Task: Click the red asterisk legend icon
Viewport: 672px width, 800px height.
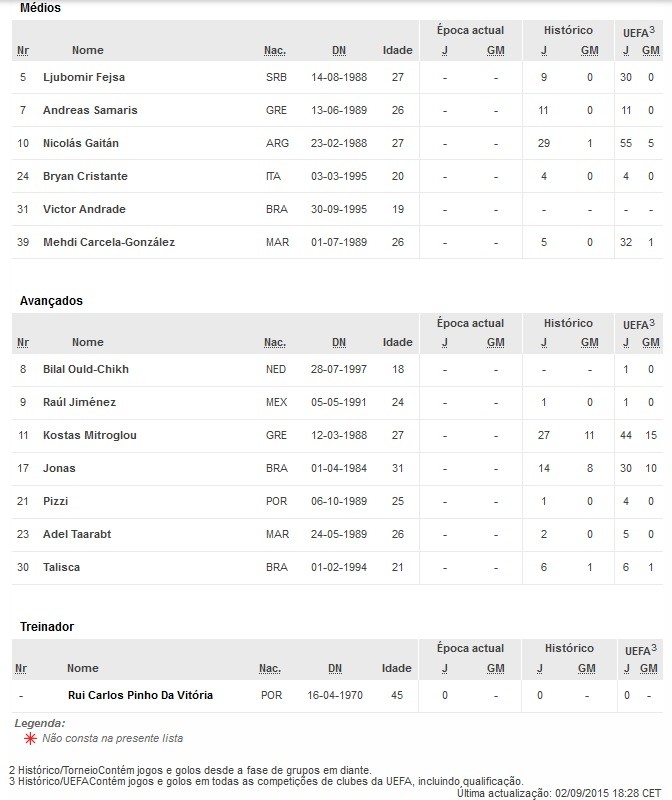Action: 27,738
